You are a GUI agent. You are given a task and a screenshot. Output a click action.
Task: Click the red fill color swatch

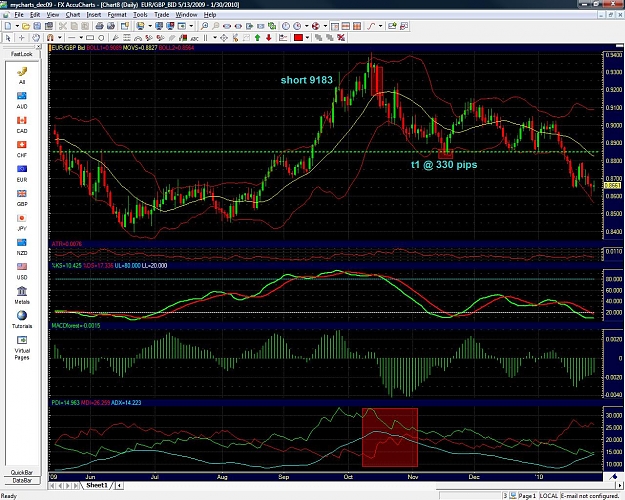(x=298, y=38)
